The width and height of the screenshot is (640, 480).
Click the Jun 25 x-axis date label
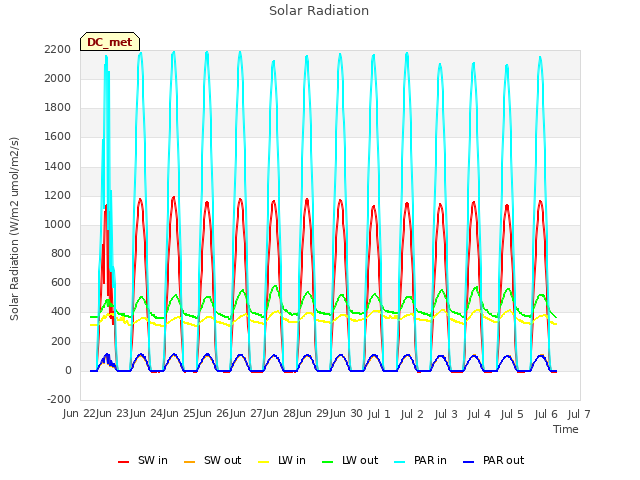coord(179,413)
